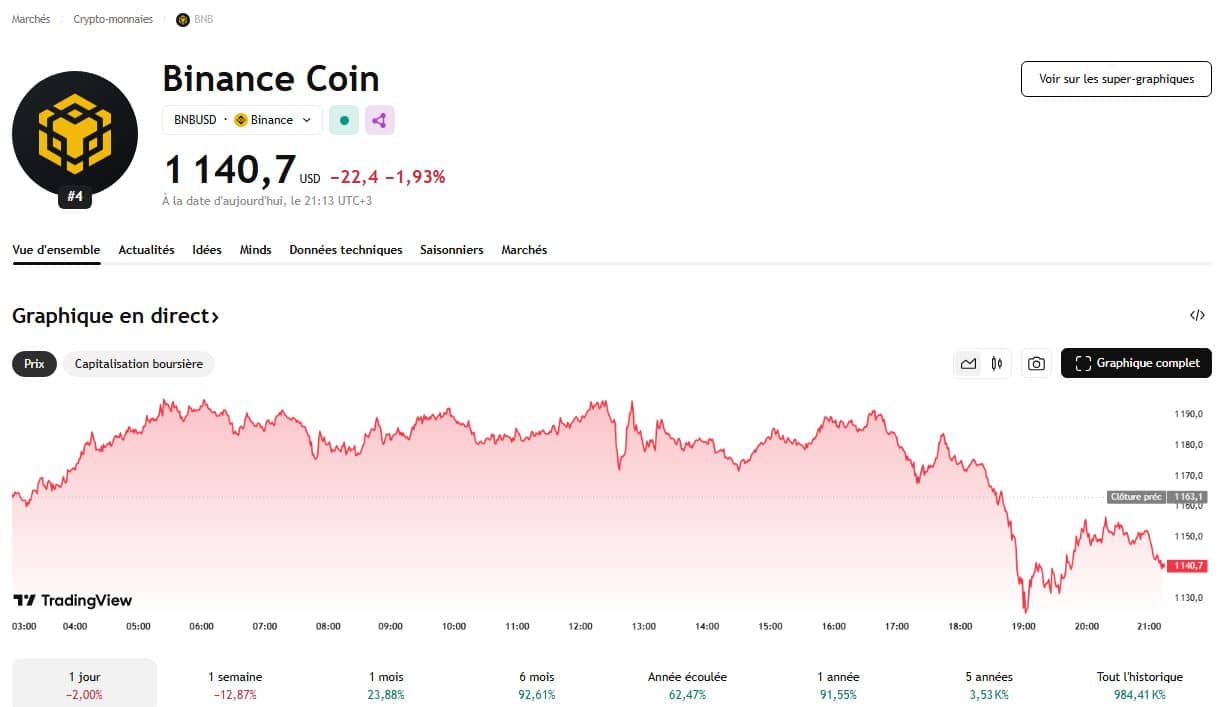1225x707 pixels.
Task: Switch to candlestick chart style icon
Action: [x=996, y=364]
